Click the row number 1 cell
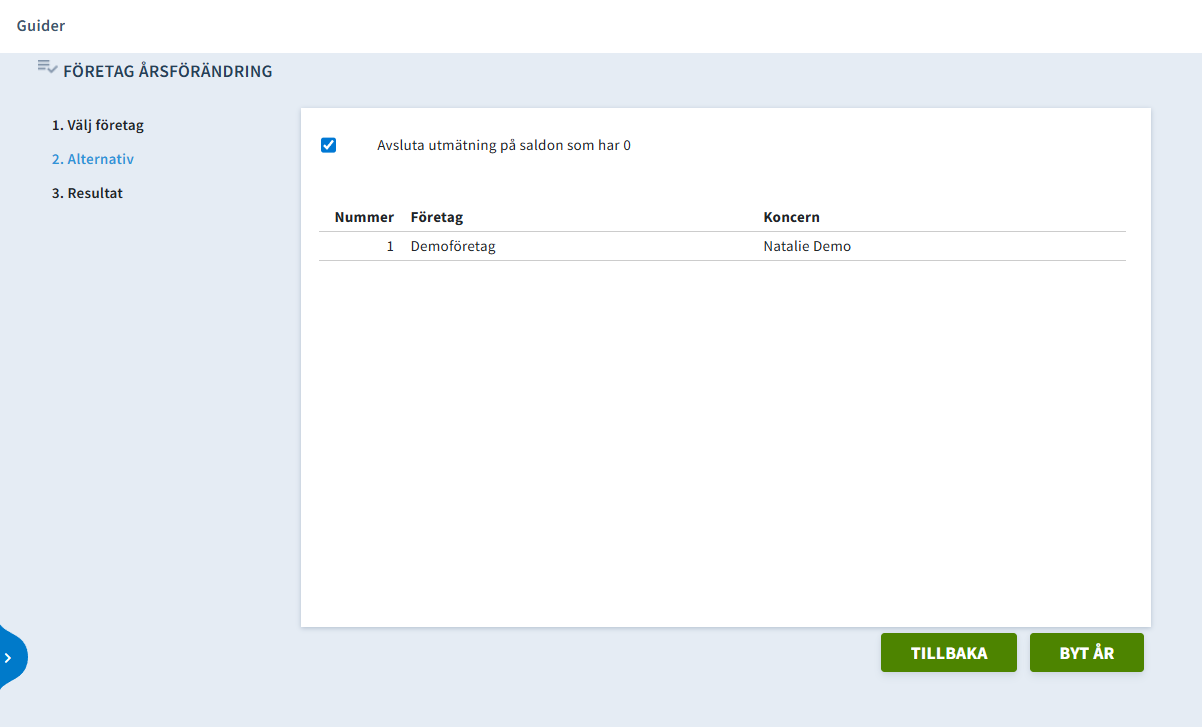This screenshot has height=727, width=1202. click(390, 246)
